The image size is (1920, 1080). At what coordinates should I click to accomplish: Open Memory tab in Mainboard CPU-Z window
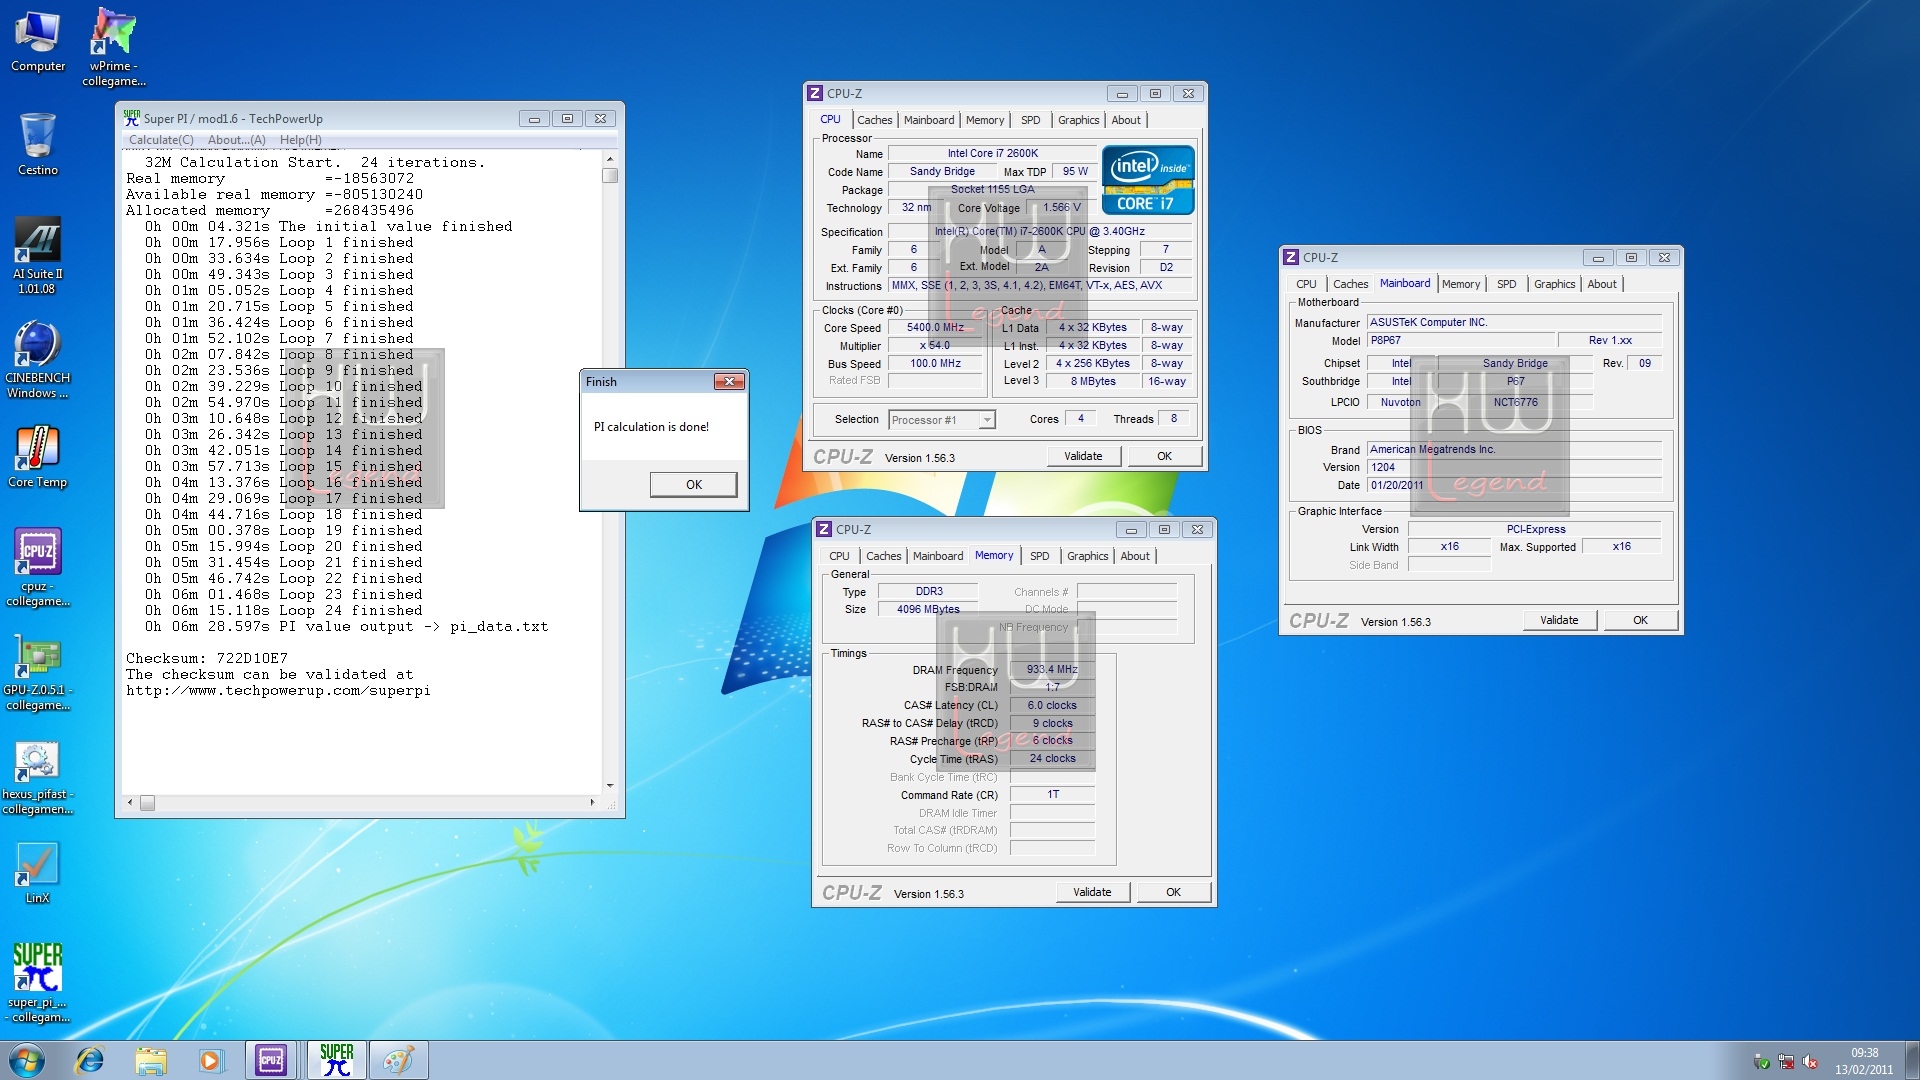click(1461, 284)
